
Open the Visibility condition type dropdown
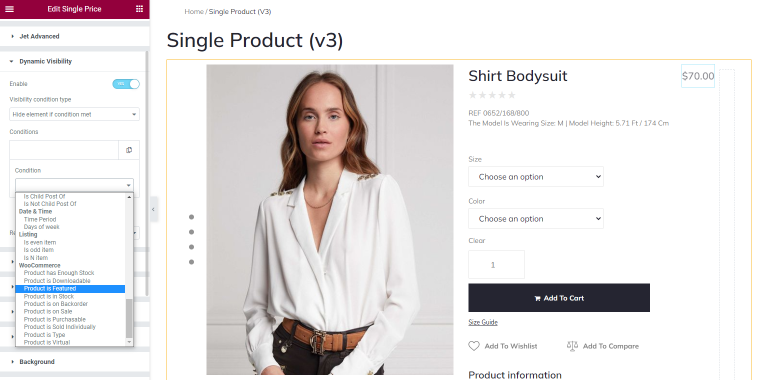75,114
